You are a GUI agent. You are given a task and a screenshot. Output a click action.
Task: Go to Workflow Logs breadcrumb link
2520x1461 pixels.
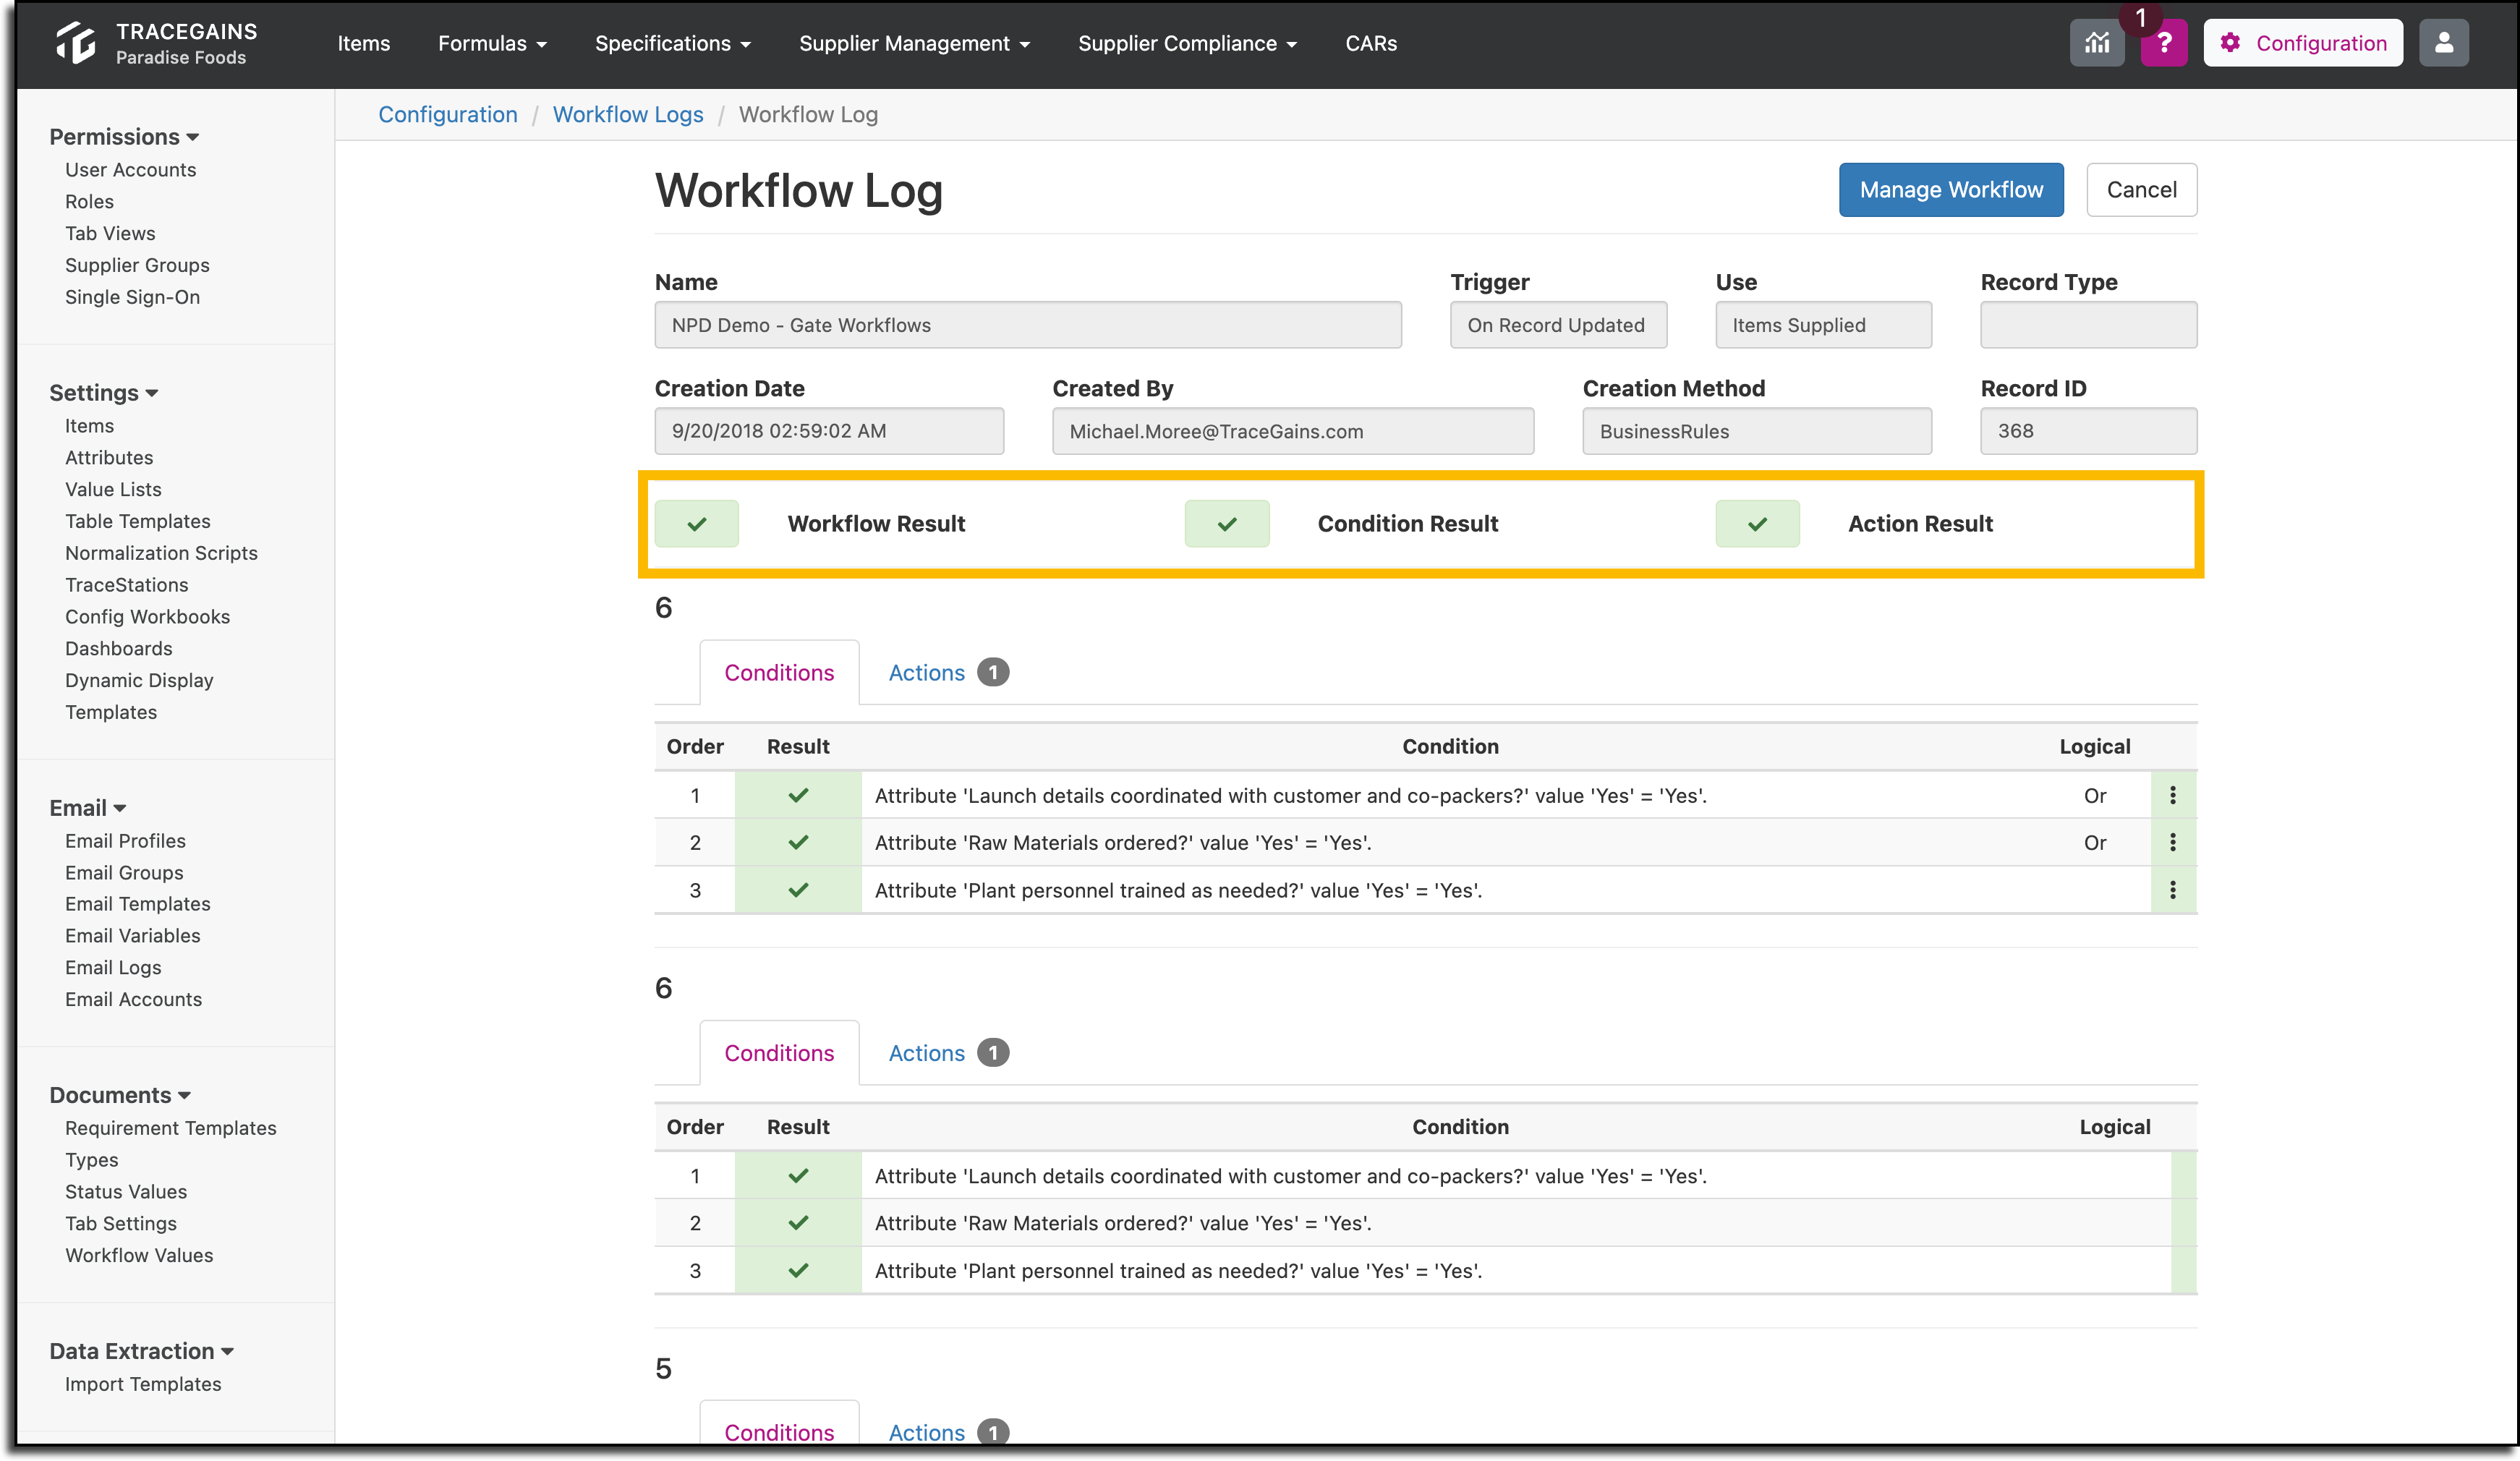pos(628,114)
